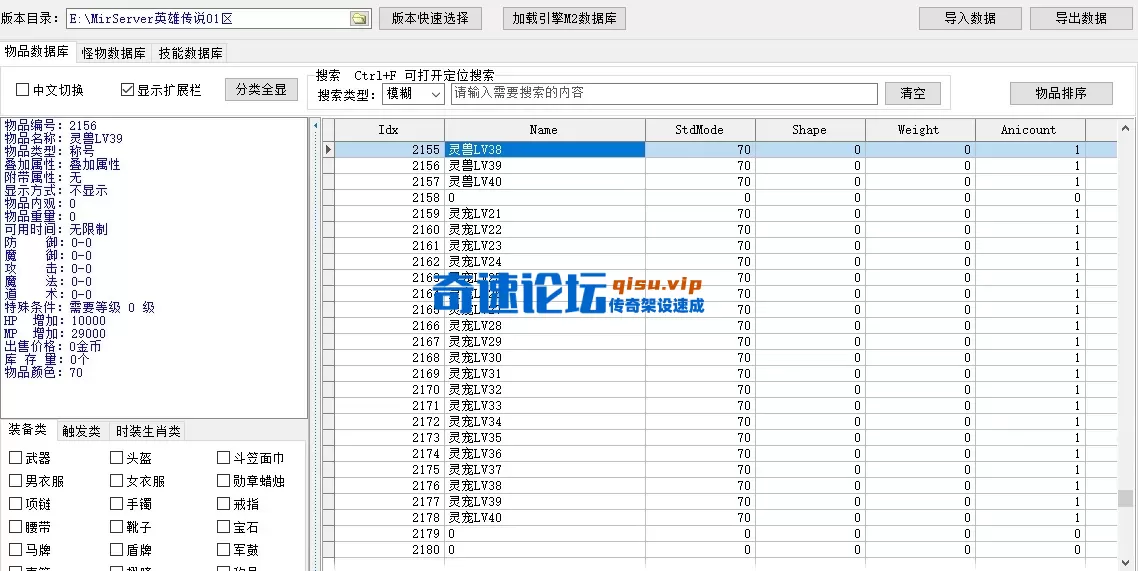Click the Shape column header
This screenshot has height=571, width=1138.
(810, 130)
